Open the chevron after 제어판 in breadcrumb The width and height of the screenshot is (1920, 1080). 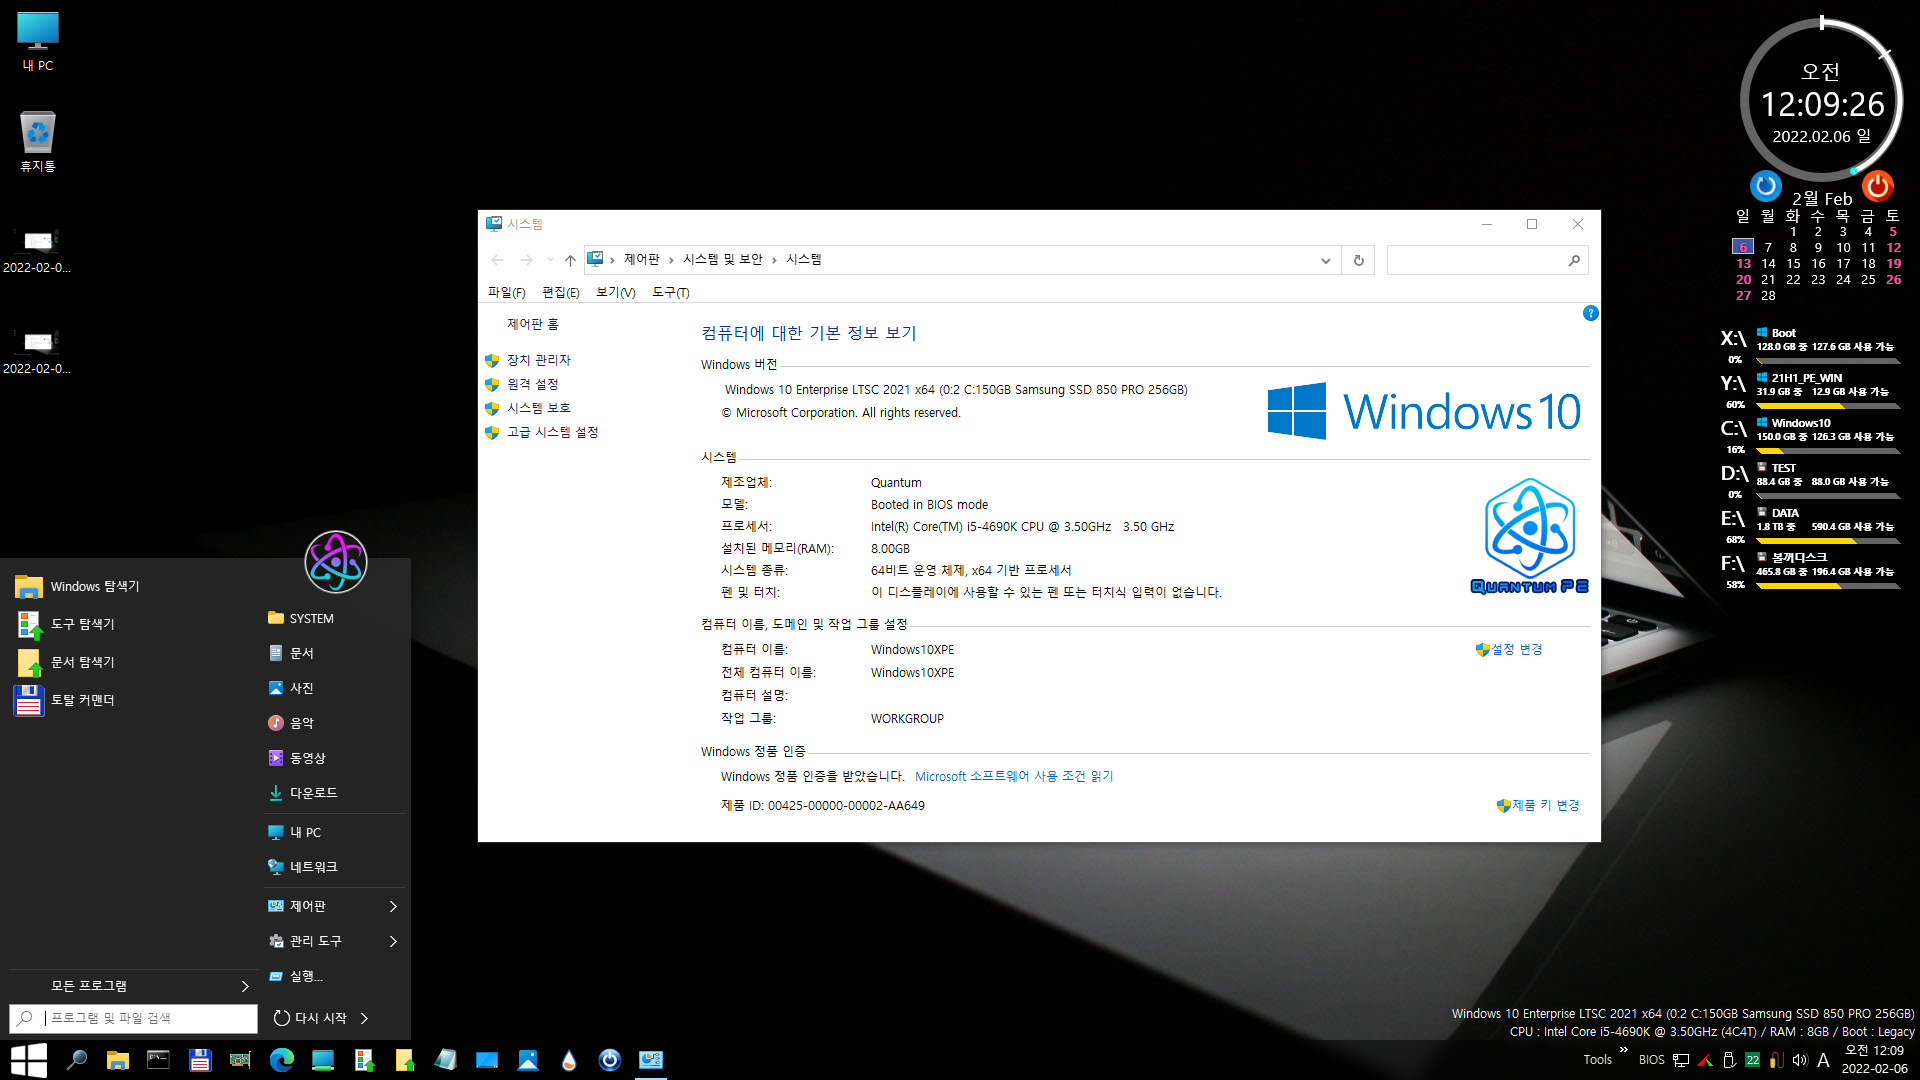(671, 260)
